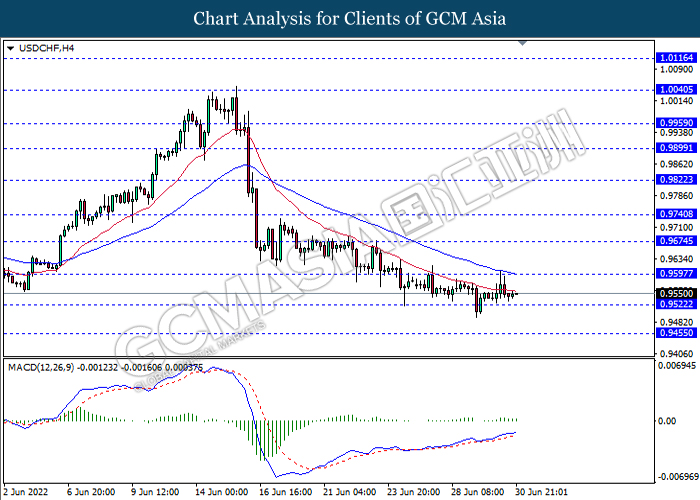This screenshot has width=700, height=500.
Task: Select the current price 0.95500 label
Action: click(x=676, y=293)
